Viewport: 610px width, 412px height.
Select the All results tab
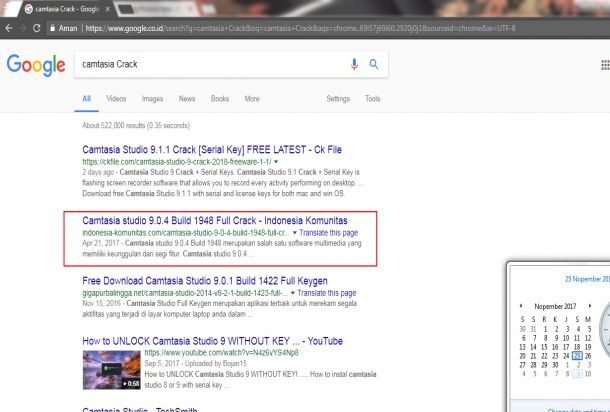(86, 99)
